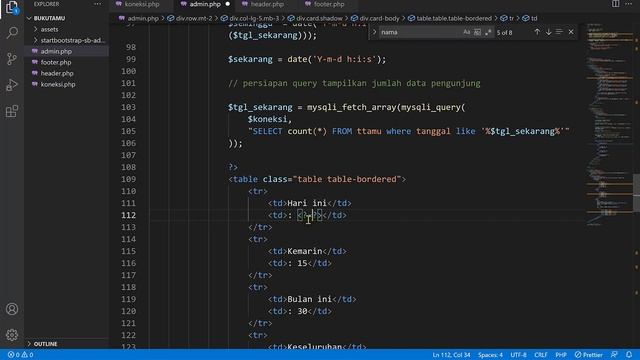Click unsaved dot on admin.php tab

(x=228, y=4)
